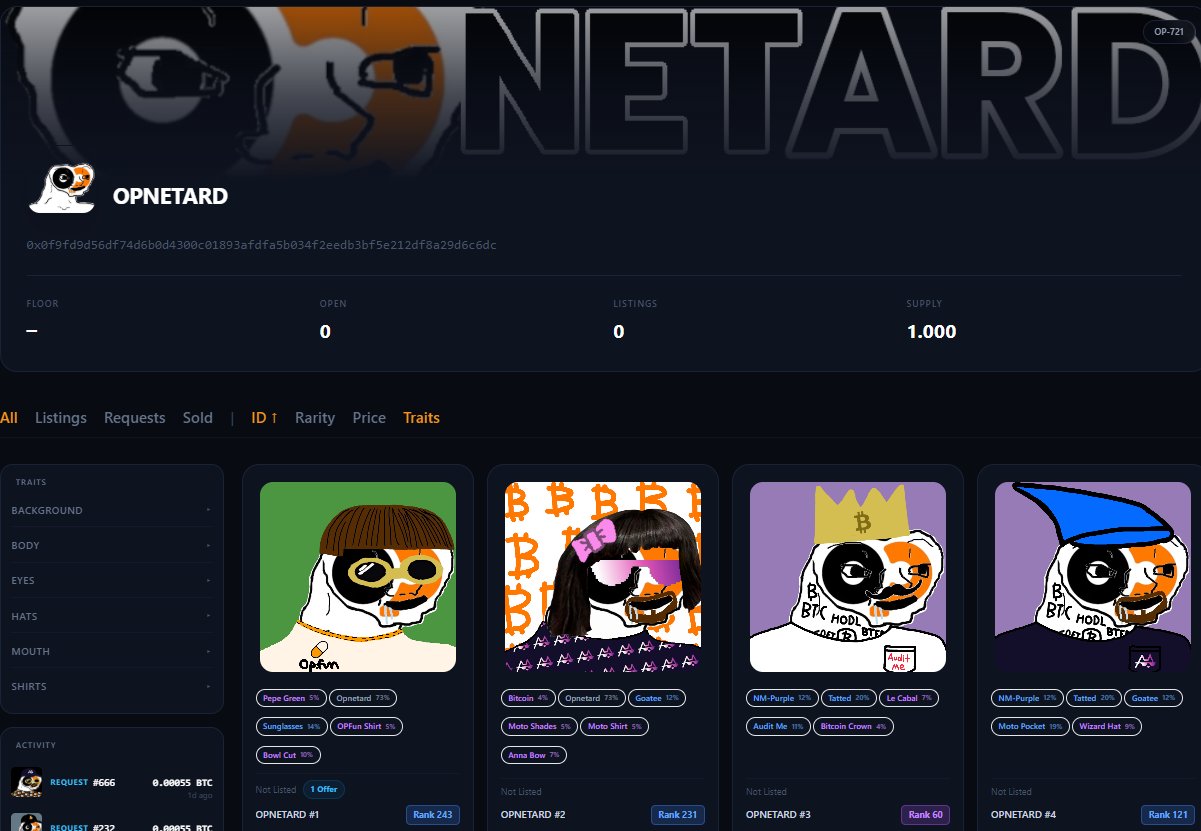Screen dimensions: 1201x831
Task: Open the OPNETARD #2 artwork image
Action: pos(603,577)
